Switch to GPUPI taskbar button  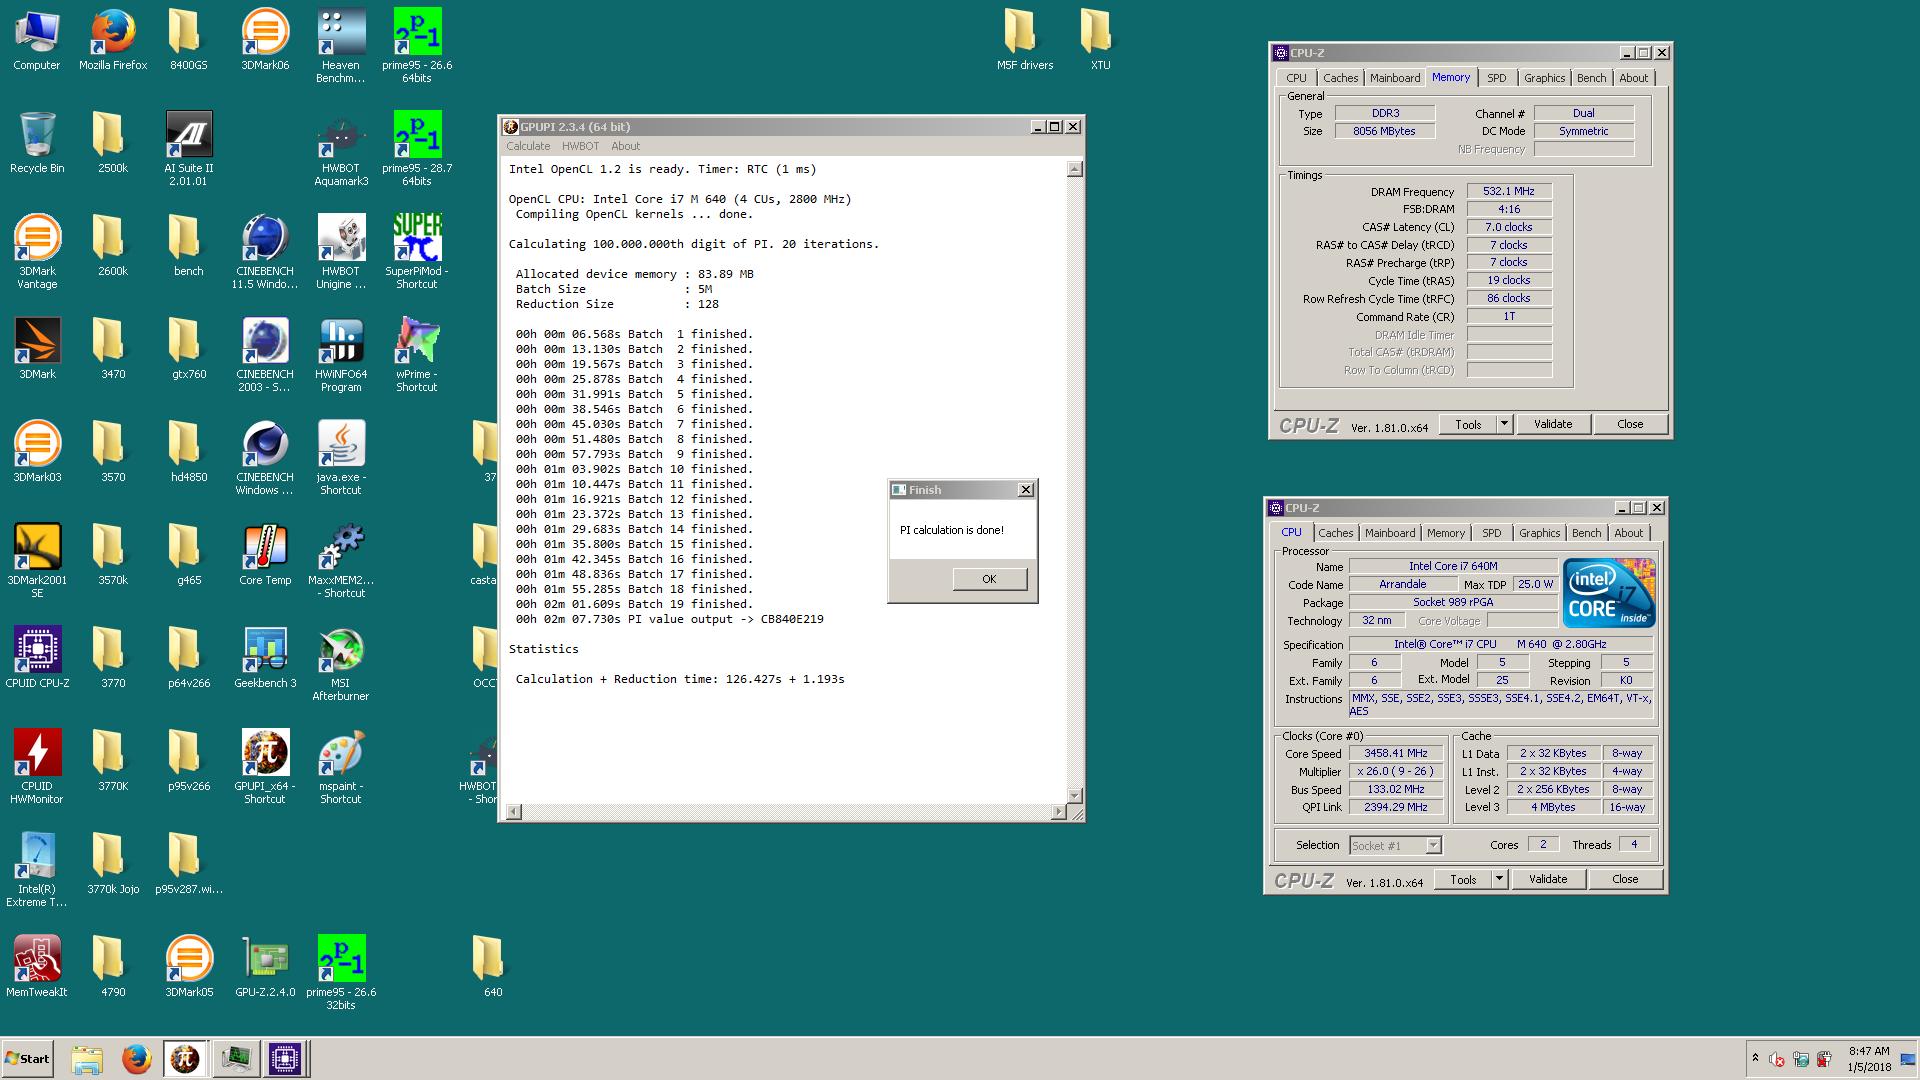(185, 1059)
